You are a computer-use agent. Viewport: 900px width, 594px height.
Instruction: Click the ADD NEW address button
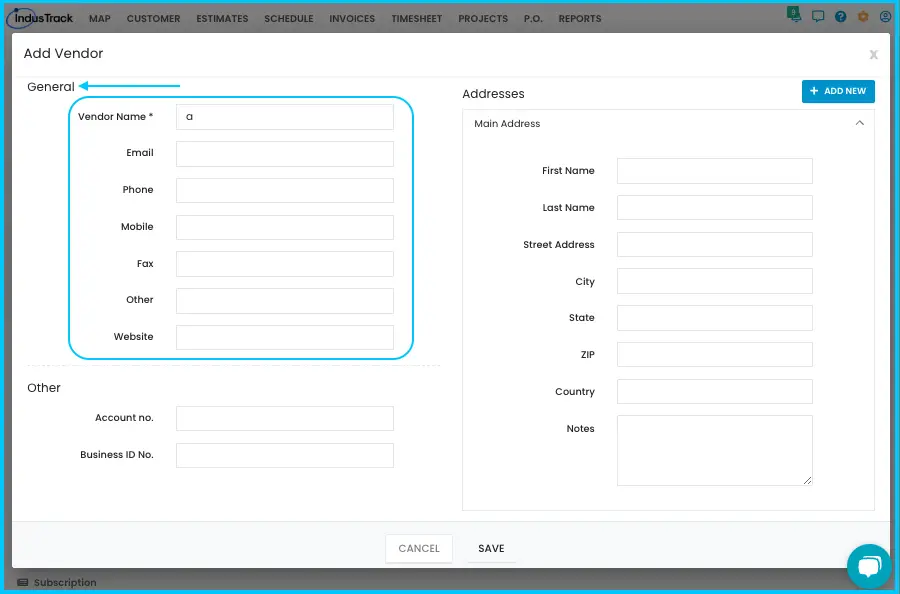click(838, 91)
